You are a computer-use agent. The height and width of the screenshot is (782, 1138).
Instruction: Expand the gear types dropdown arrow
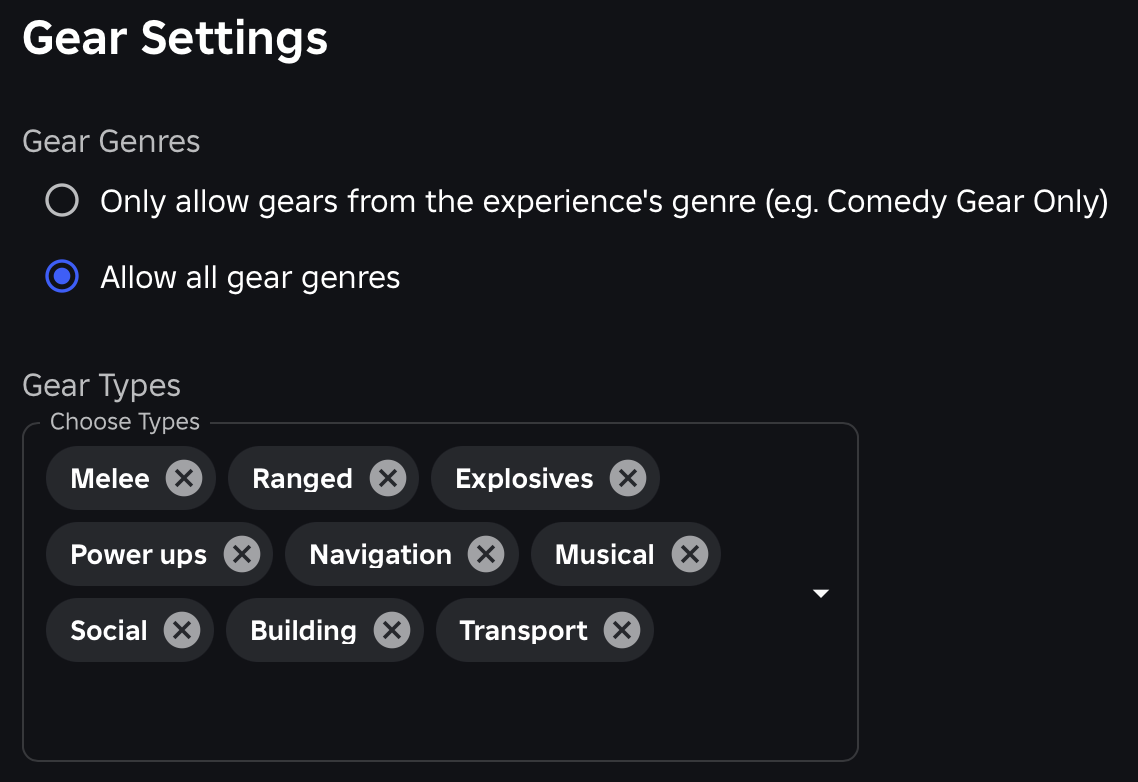tap(820, 592)
